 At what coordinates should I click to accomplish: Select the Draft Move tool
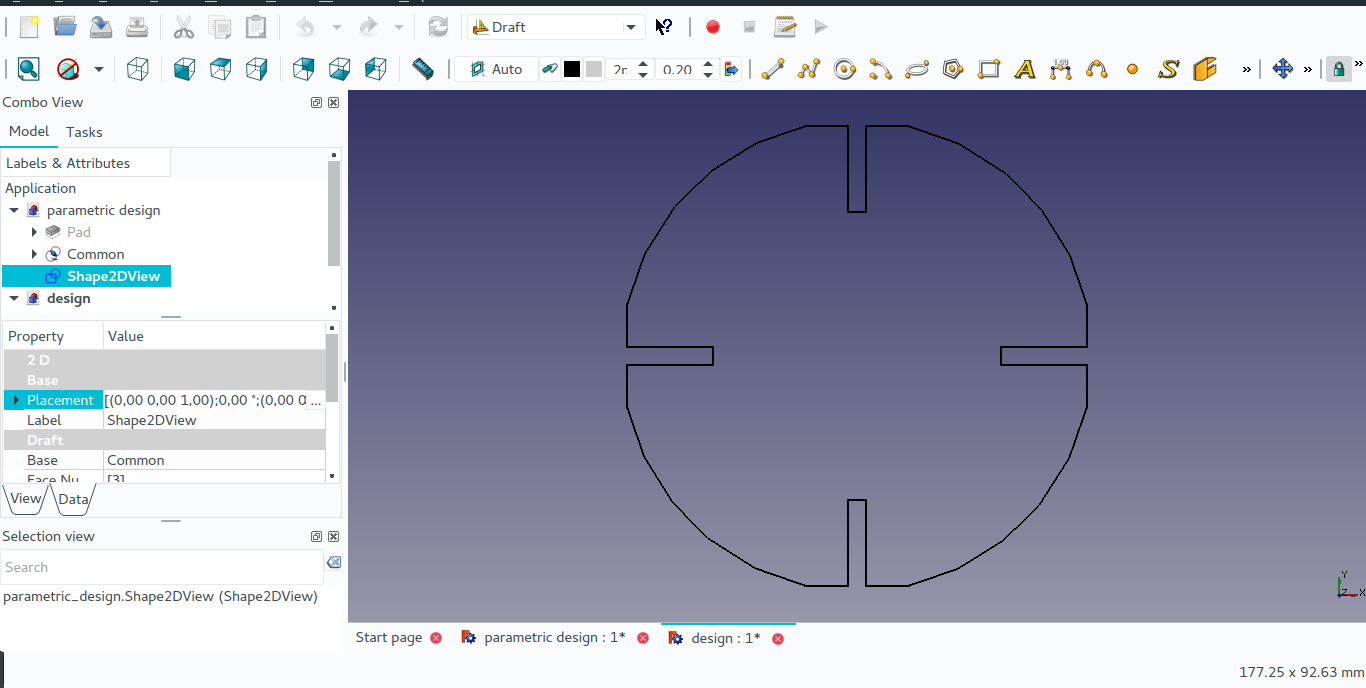[1283, 68]
